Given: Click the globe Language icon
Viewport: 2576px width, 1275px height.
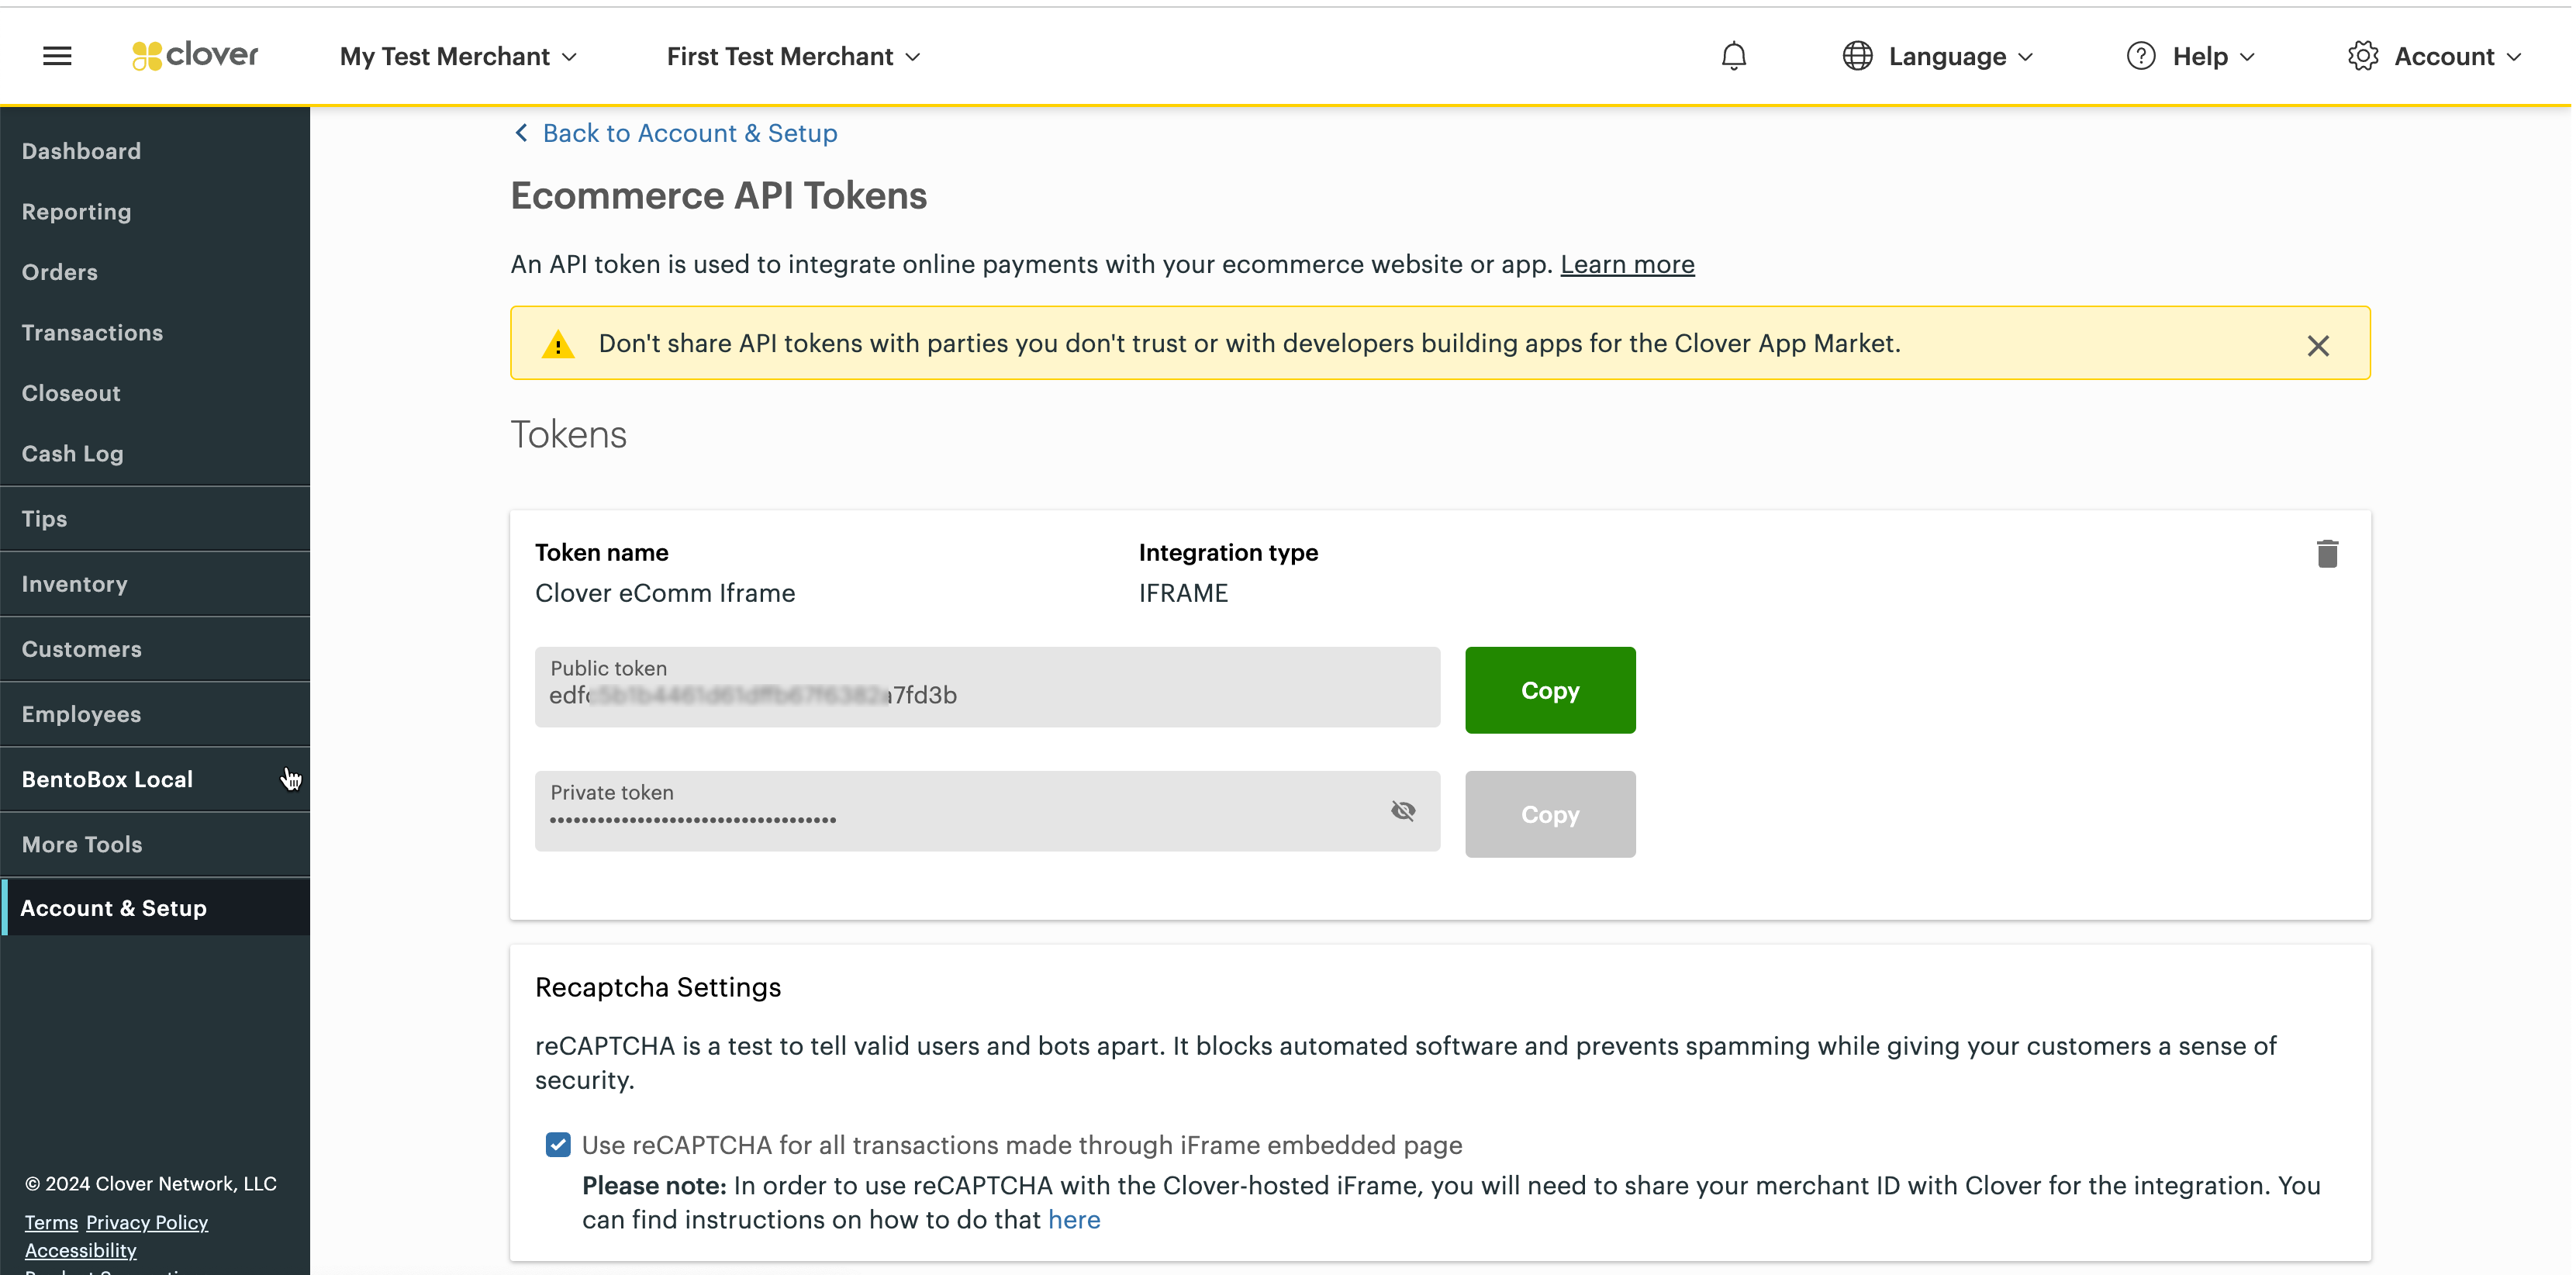Looking at the screenshot, I should [x=1857, y=56].
